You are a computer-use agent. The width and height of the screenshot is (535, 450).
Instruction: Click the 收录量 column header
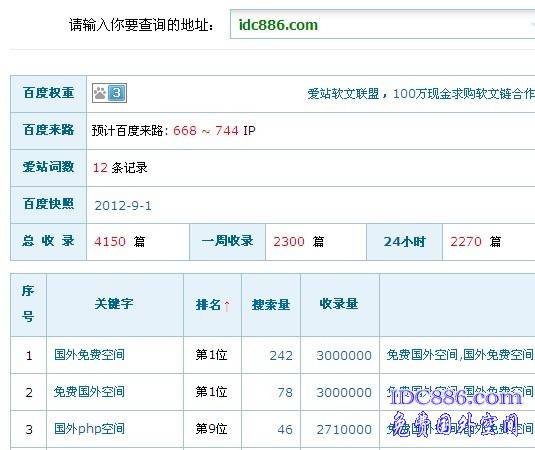click(339, 304)
